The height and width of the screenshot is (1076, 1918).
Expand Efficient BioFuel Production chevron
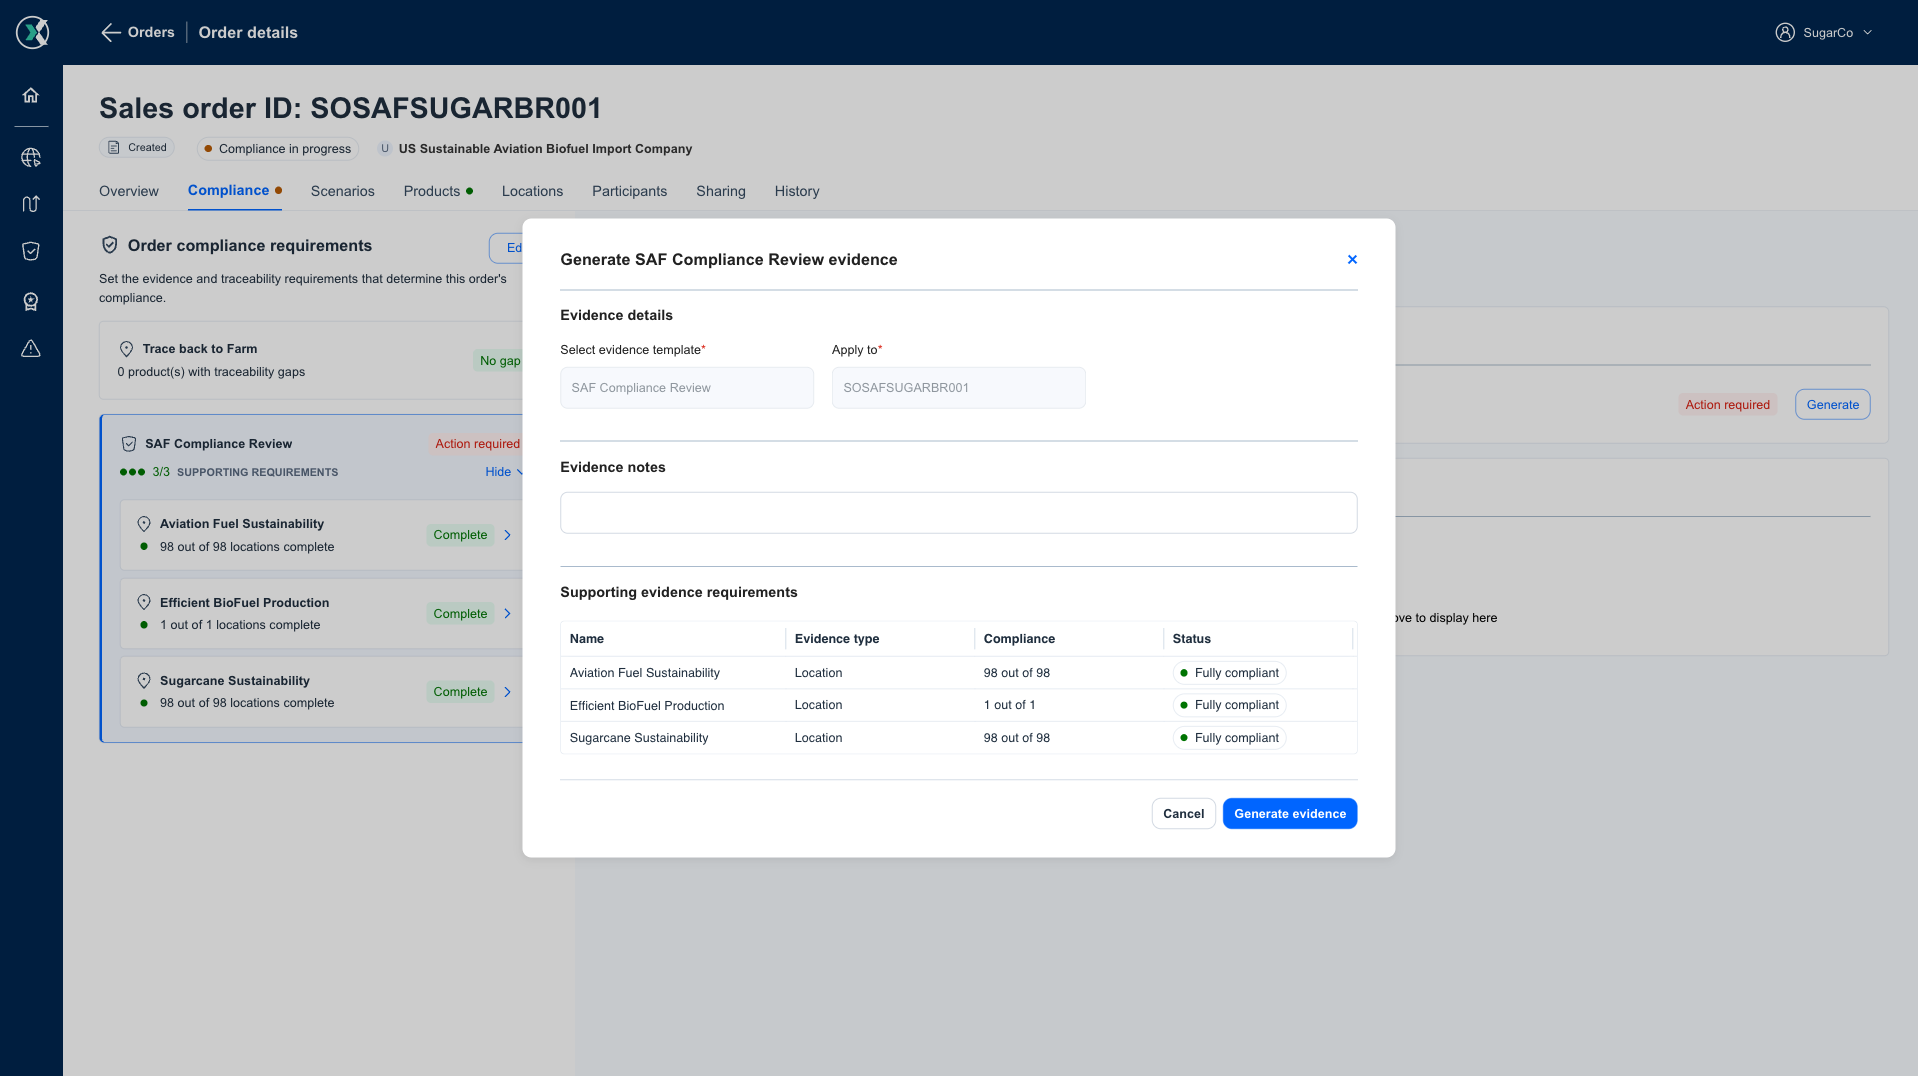coord(508,614)
